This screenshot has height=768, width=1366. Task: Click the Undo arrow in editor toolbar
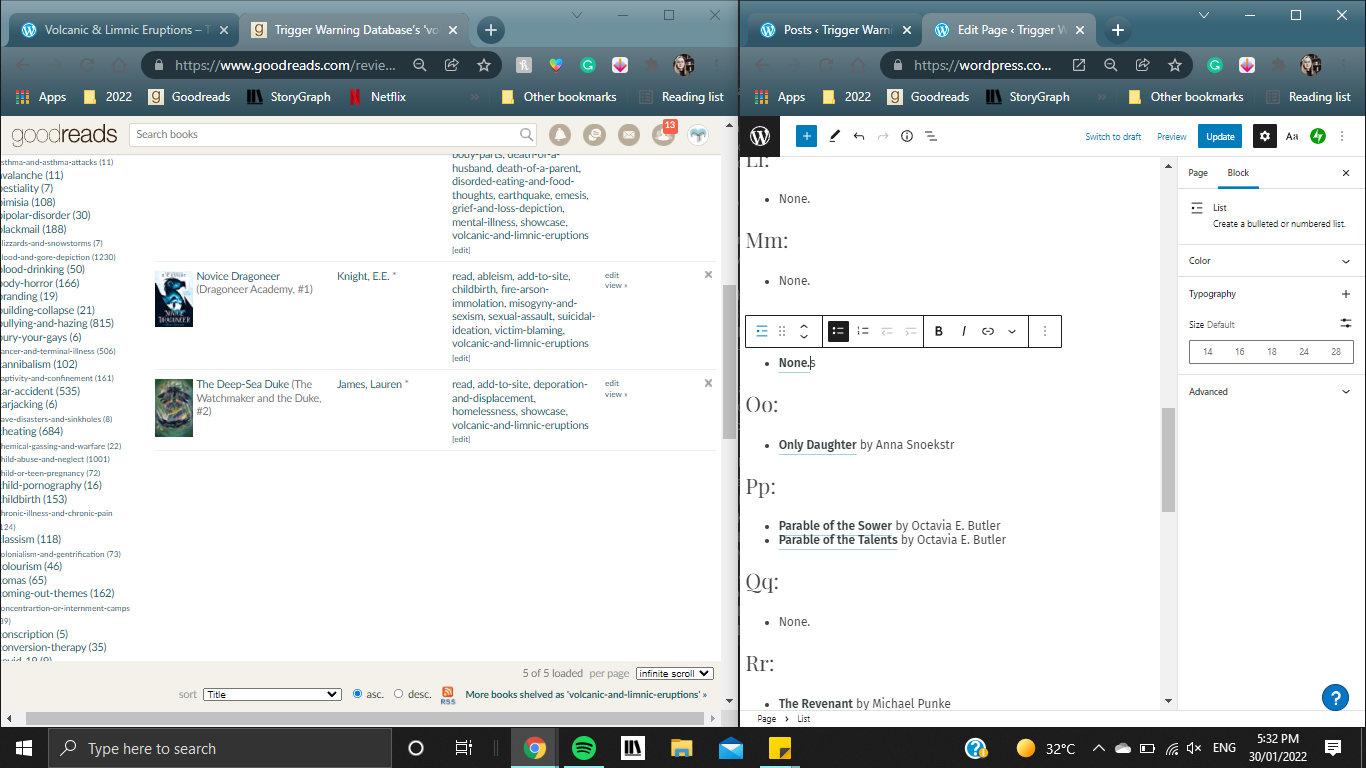[x=858, y=136]
